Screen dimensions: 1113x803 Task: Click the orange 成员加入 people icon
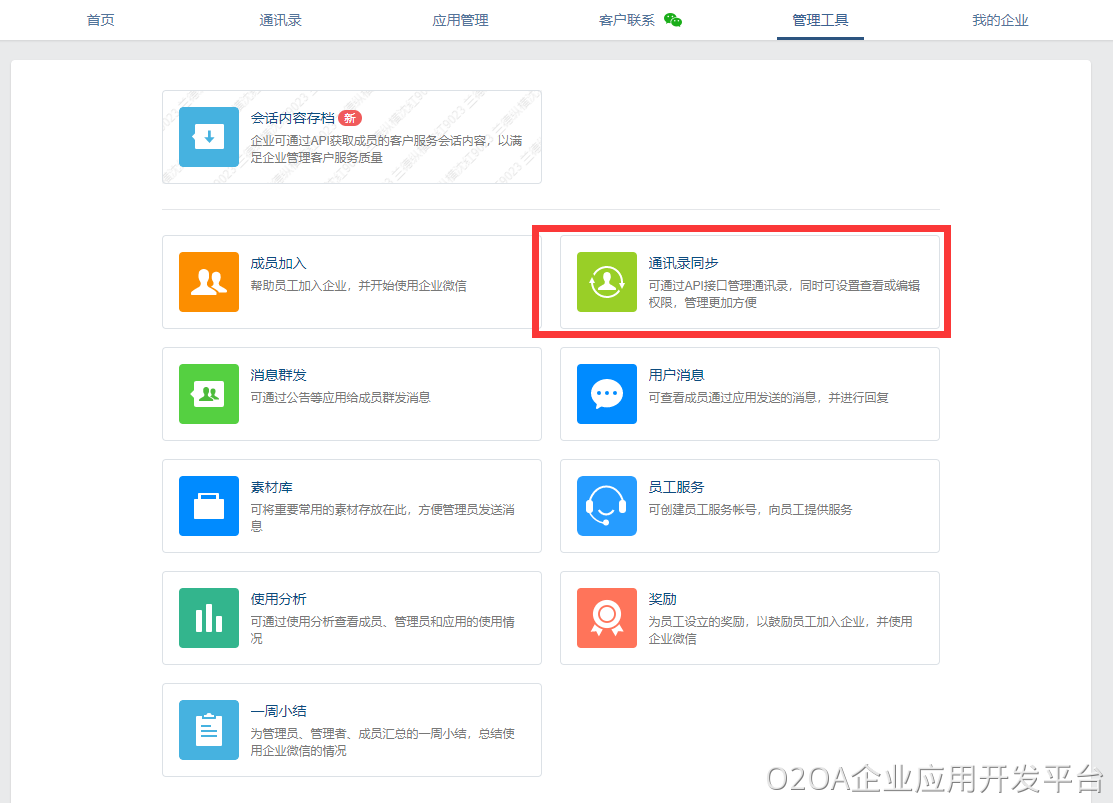[x=208, y=282]
